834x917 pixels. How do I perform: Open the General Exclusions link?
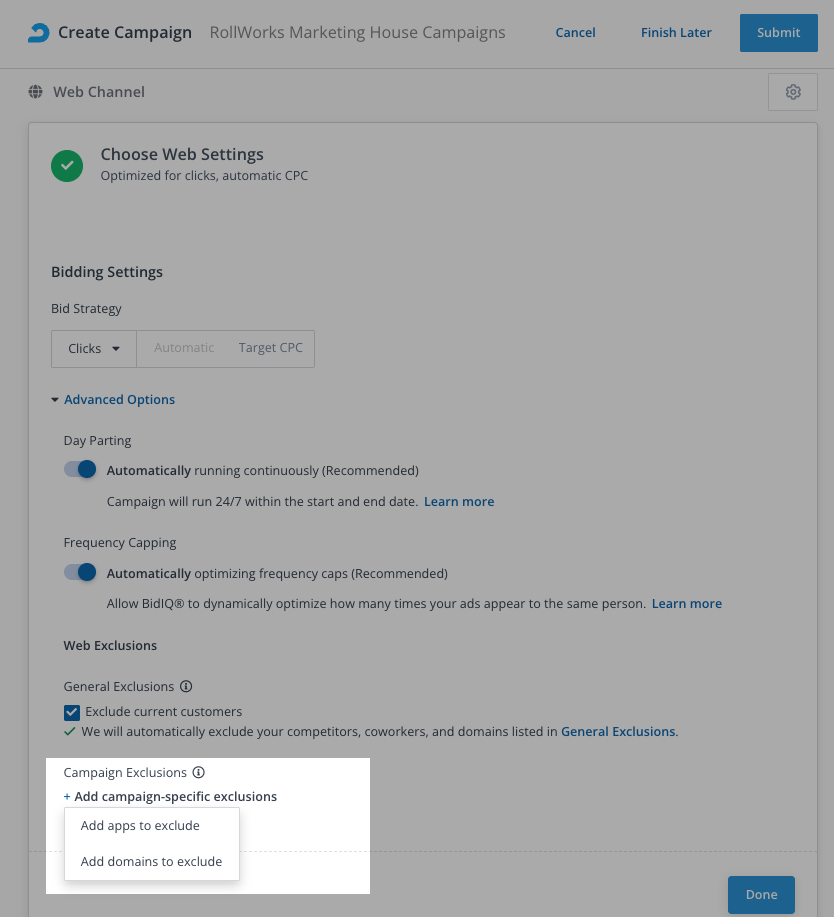618,732
